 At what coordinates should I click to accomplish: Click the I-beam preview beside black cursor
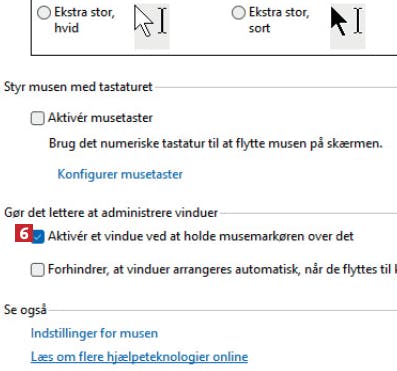[358, 21]
